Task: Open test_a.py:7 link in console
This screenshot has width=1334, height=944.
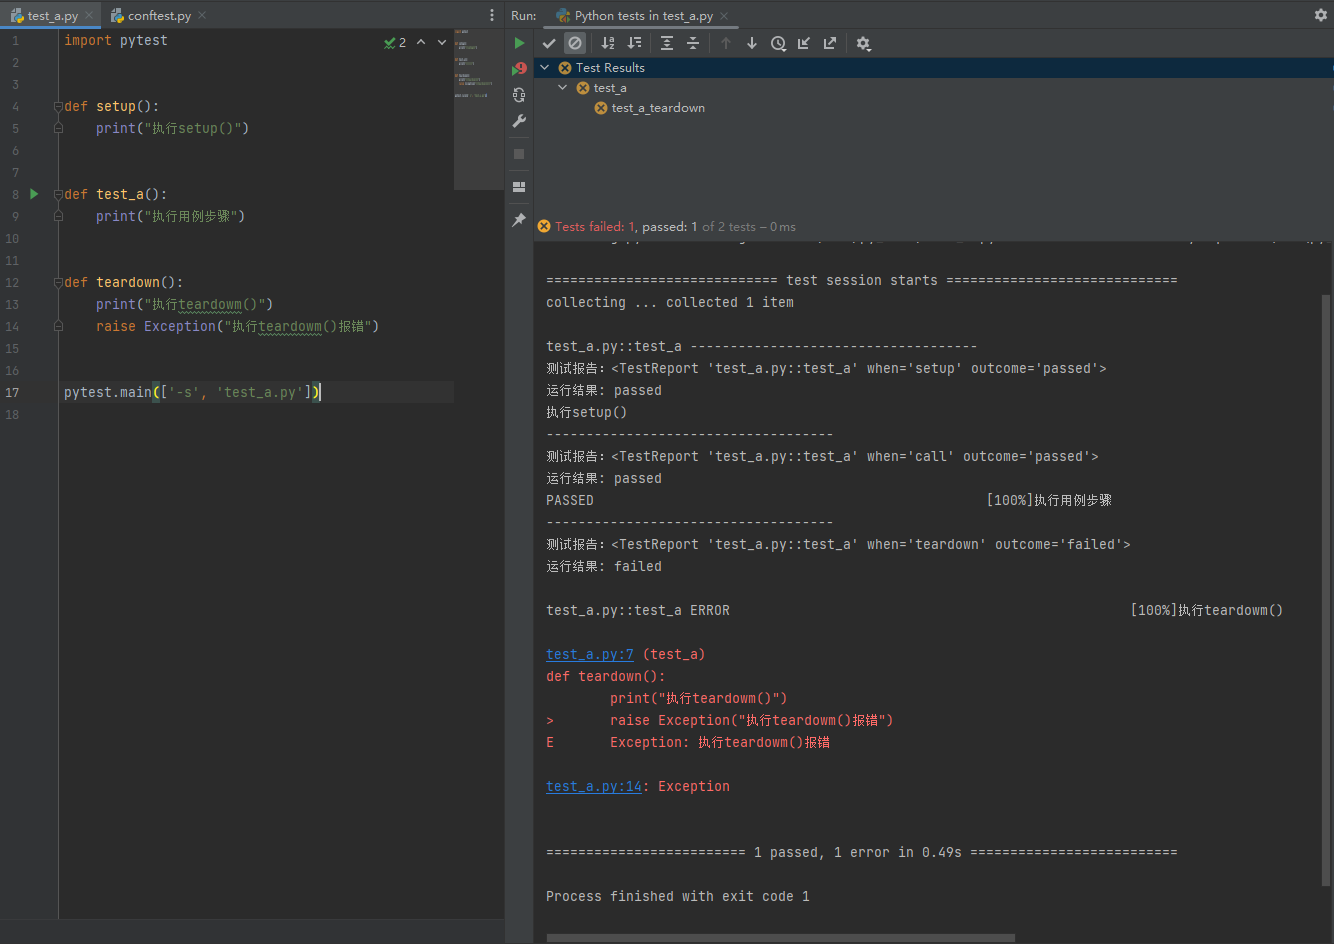Action: (590, 655)
